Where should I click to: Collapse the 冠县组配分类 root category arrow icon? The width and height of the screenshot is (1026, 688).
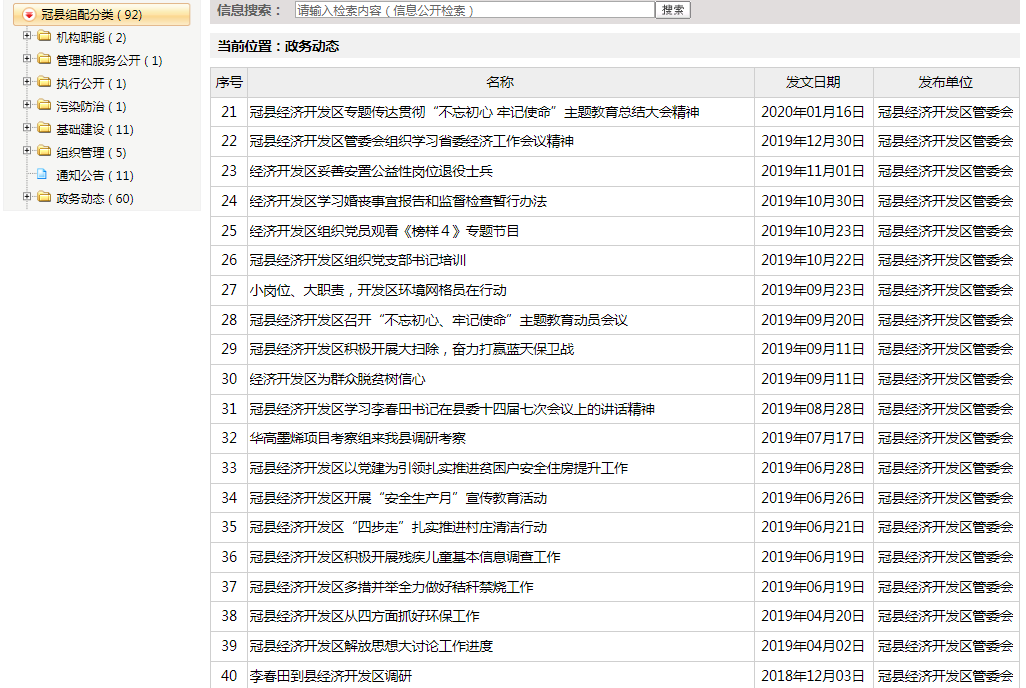coord(28,14)
